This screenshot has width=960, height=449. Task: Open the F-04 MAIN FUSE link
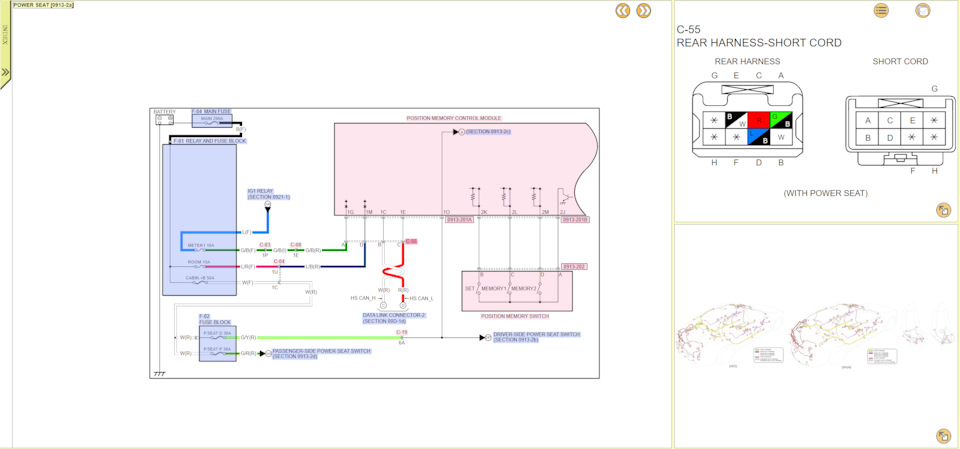coord(211,111)
